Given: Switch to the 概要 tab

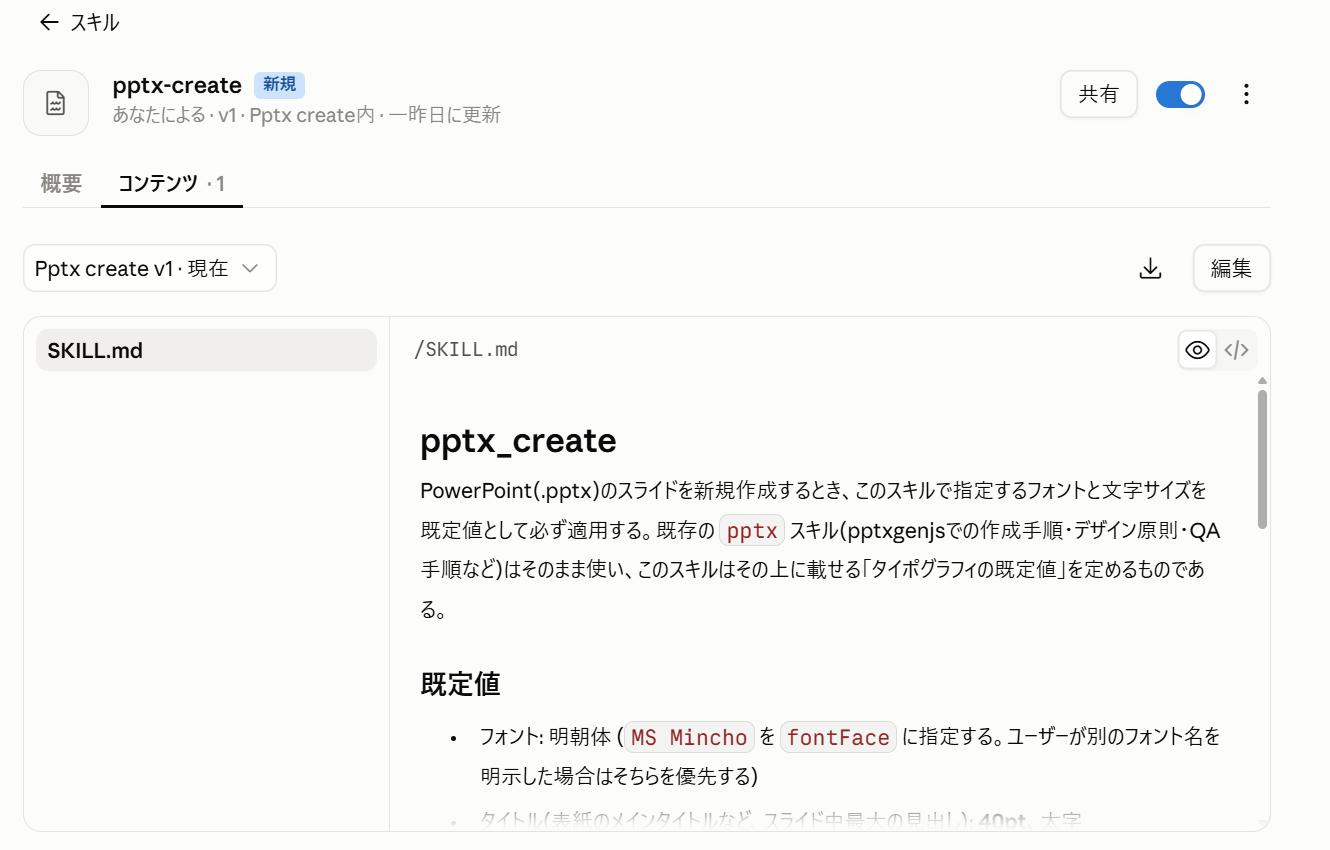Looking at the screenshot, I should (x=61, y=183).
